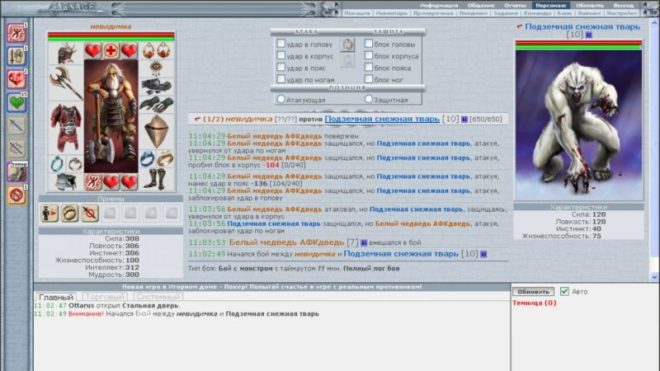
Task: Click 'Выход' in the top menu
Action: pyautogui.click(x=623, y=5)
